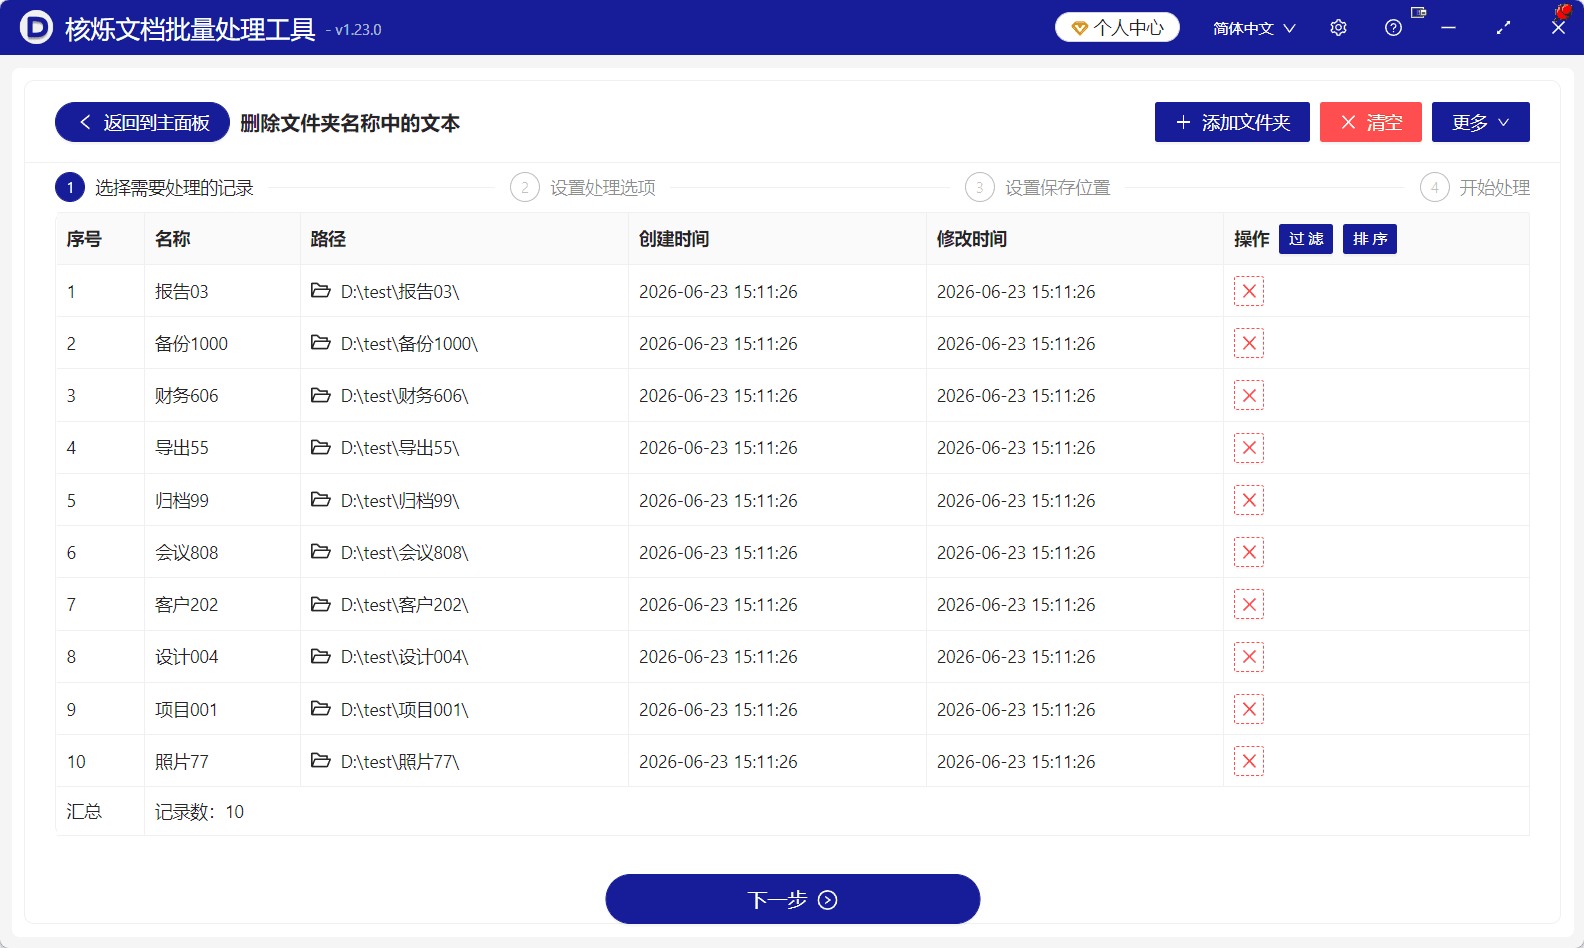
Task: Open folder icon for D:\test\照片77\
Action: 320,761
